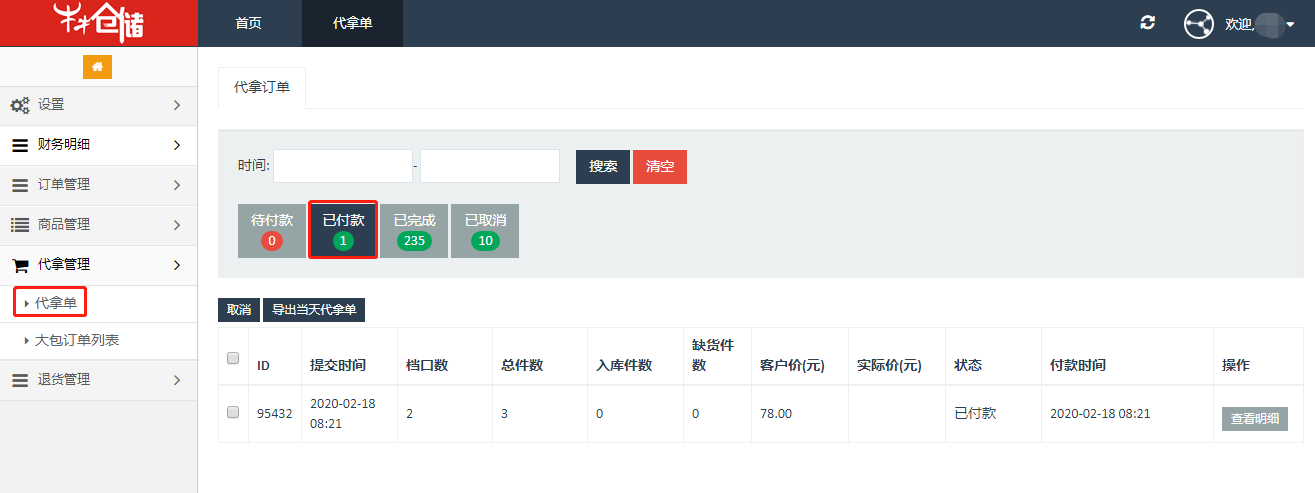This screenshot has width=1315, height=493.
Task: Click the 取消 button above the table
Action: click(239, 310)
